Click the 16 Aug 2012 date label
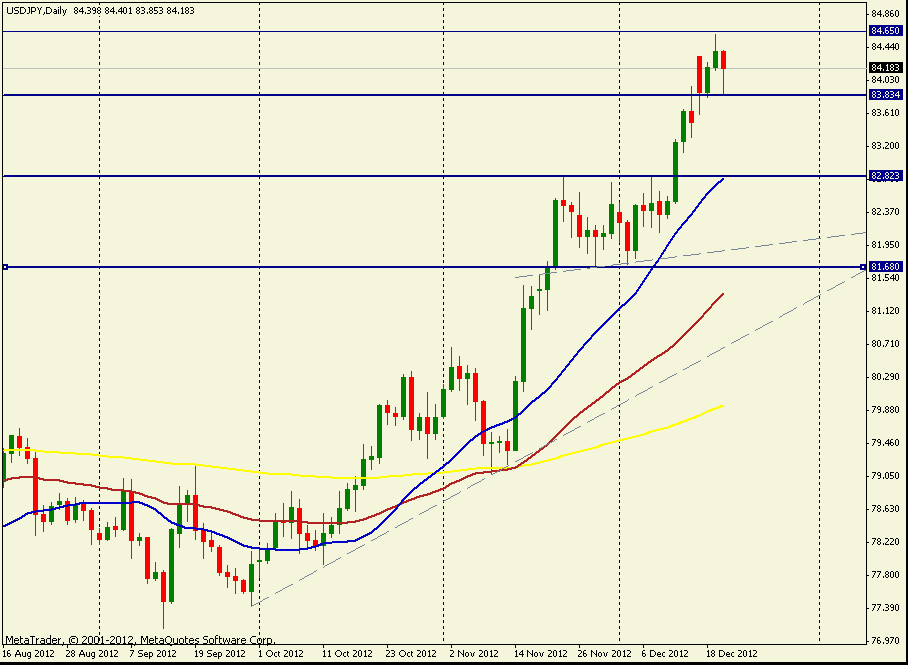This screenshot has height=665, width=908. [27, 653]
